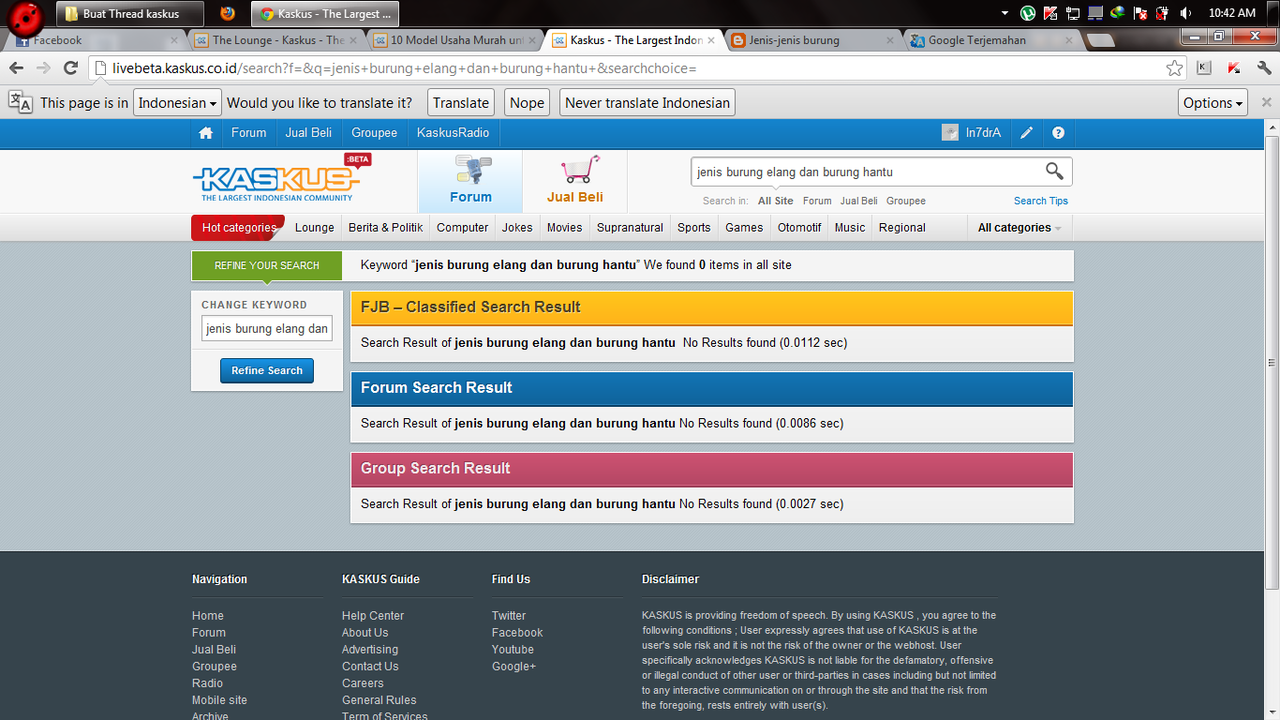This screenshot has width=1280, height=720.
Task: Open Otomotif category
Action: click(800, 228)
